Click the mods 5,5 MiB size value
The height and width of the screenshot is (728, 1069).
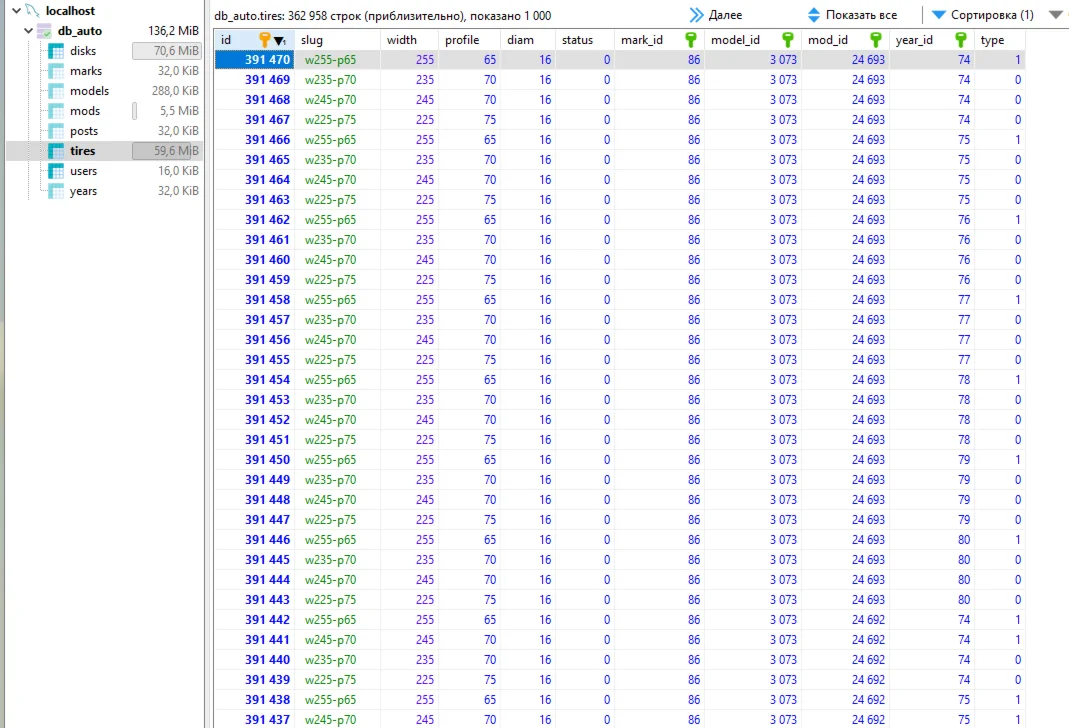pos(179,111)
